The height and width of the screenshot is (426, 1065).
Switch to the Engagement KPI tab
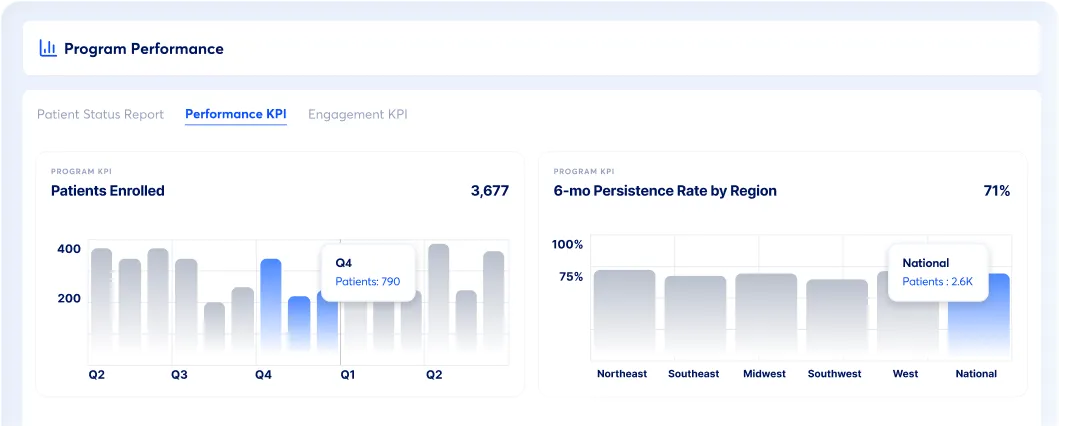click(x=358, y=114)
